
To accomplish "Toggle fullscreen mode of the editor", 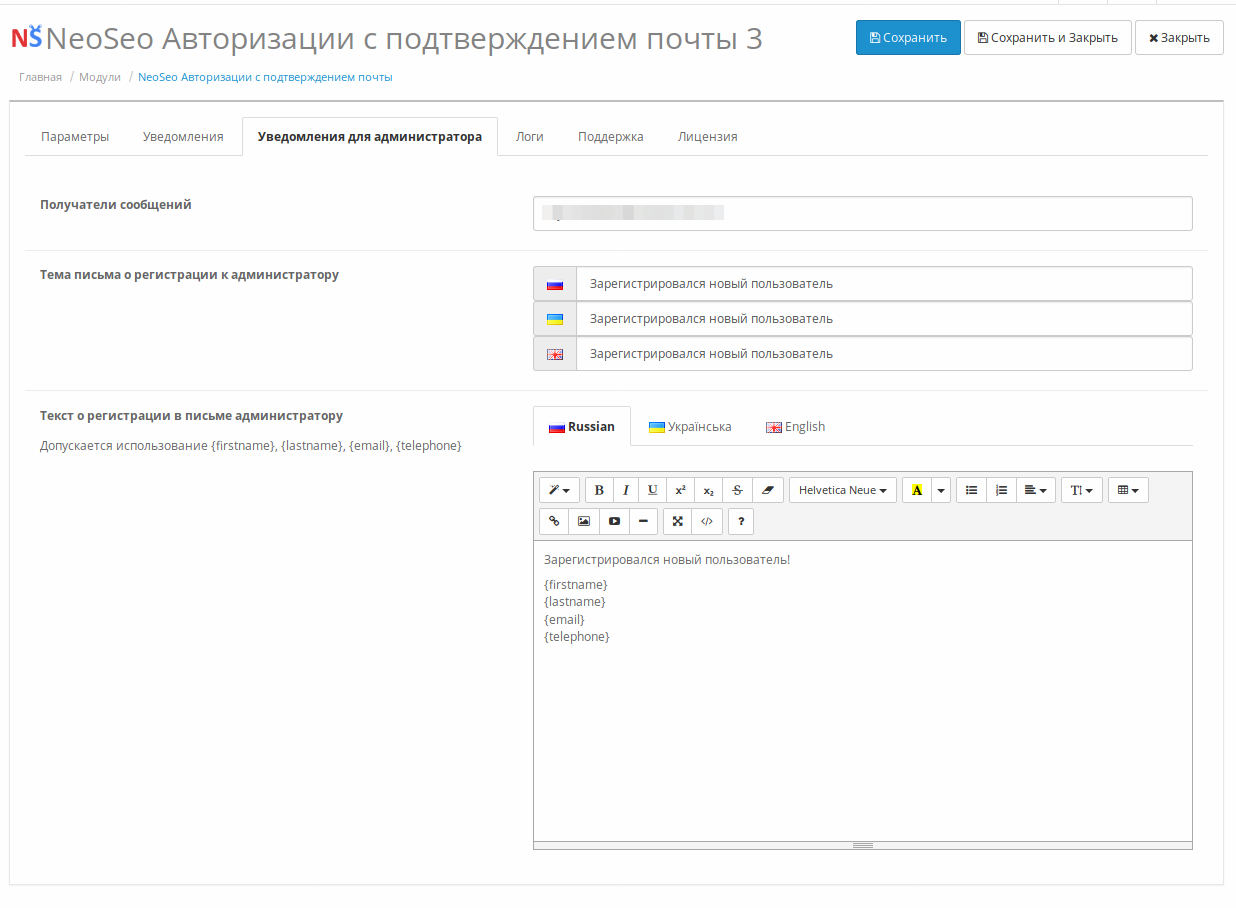I will pos(677,521).
